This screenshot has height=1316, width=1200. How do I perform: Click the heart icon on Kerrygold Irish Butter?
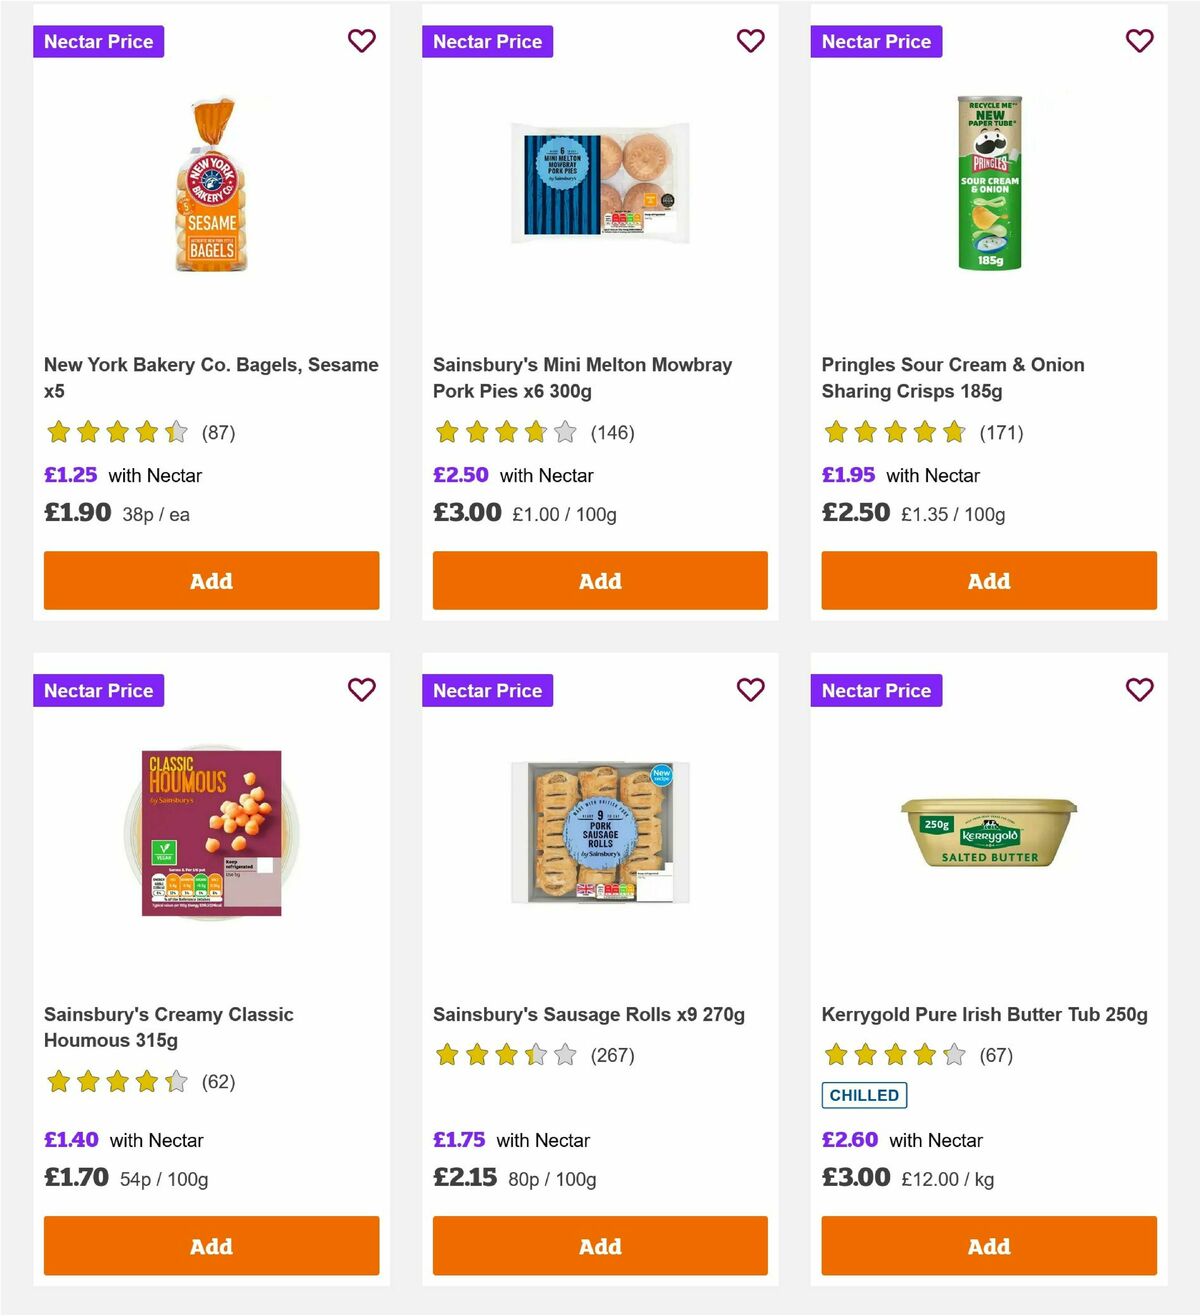tap(1139, 690)
